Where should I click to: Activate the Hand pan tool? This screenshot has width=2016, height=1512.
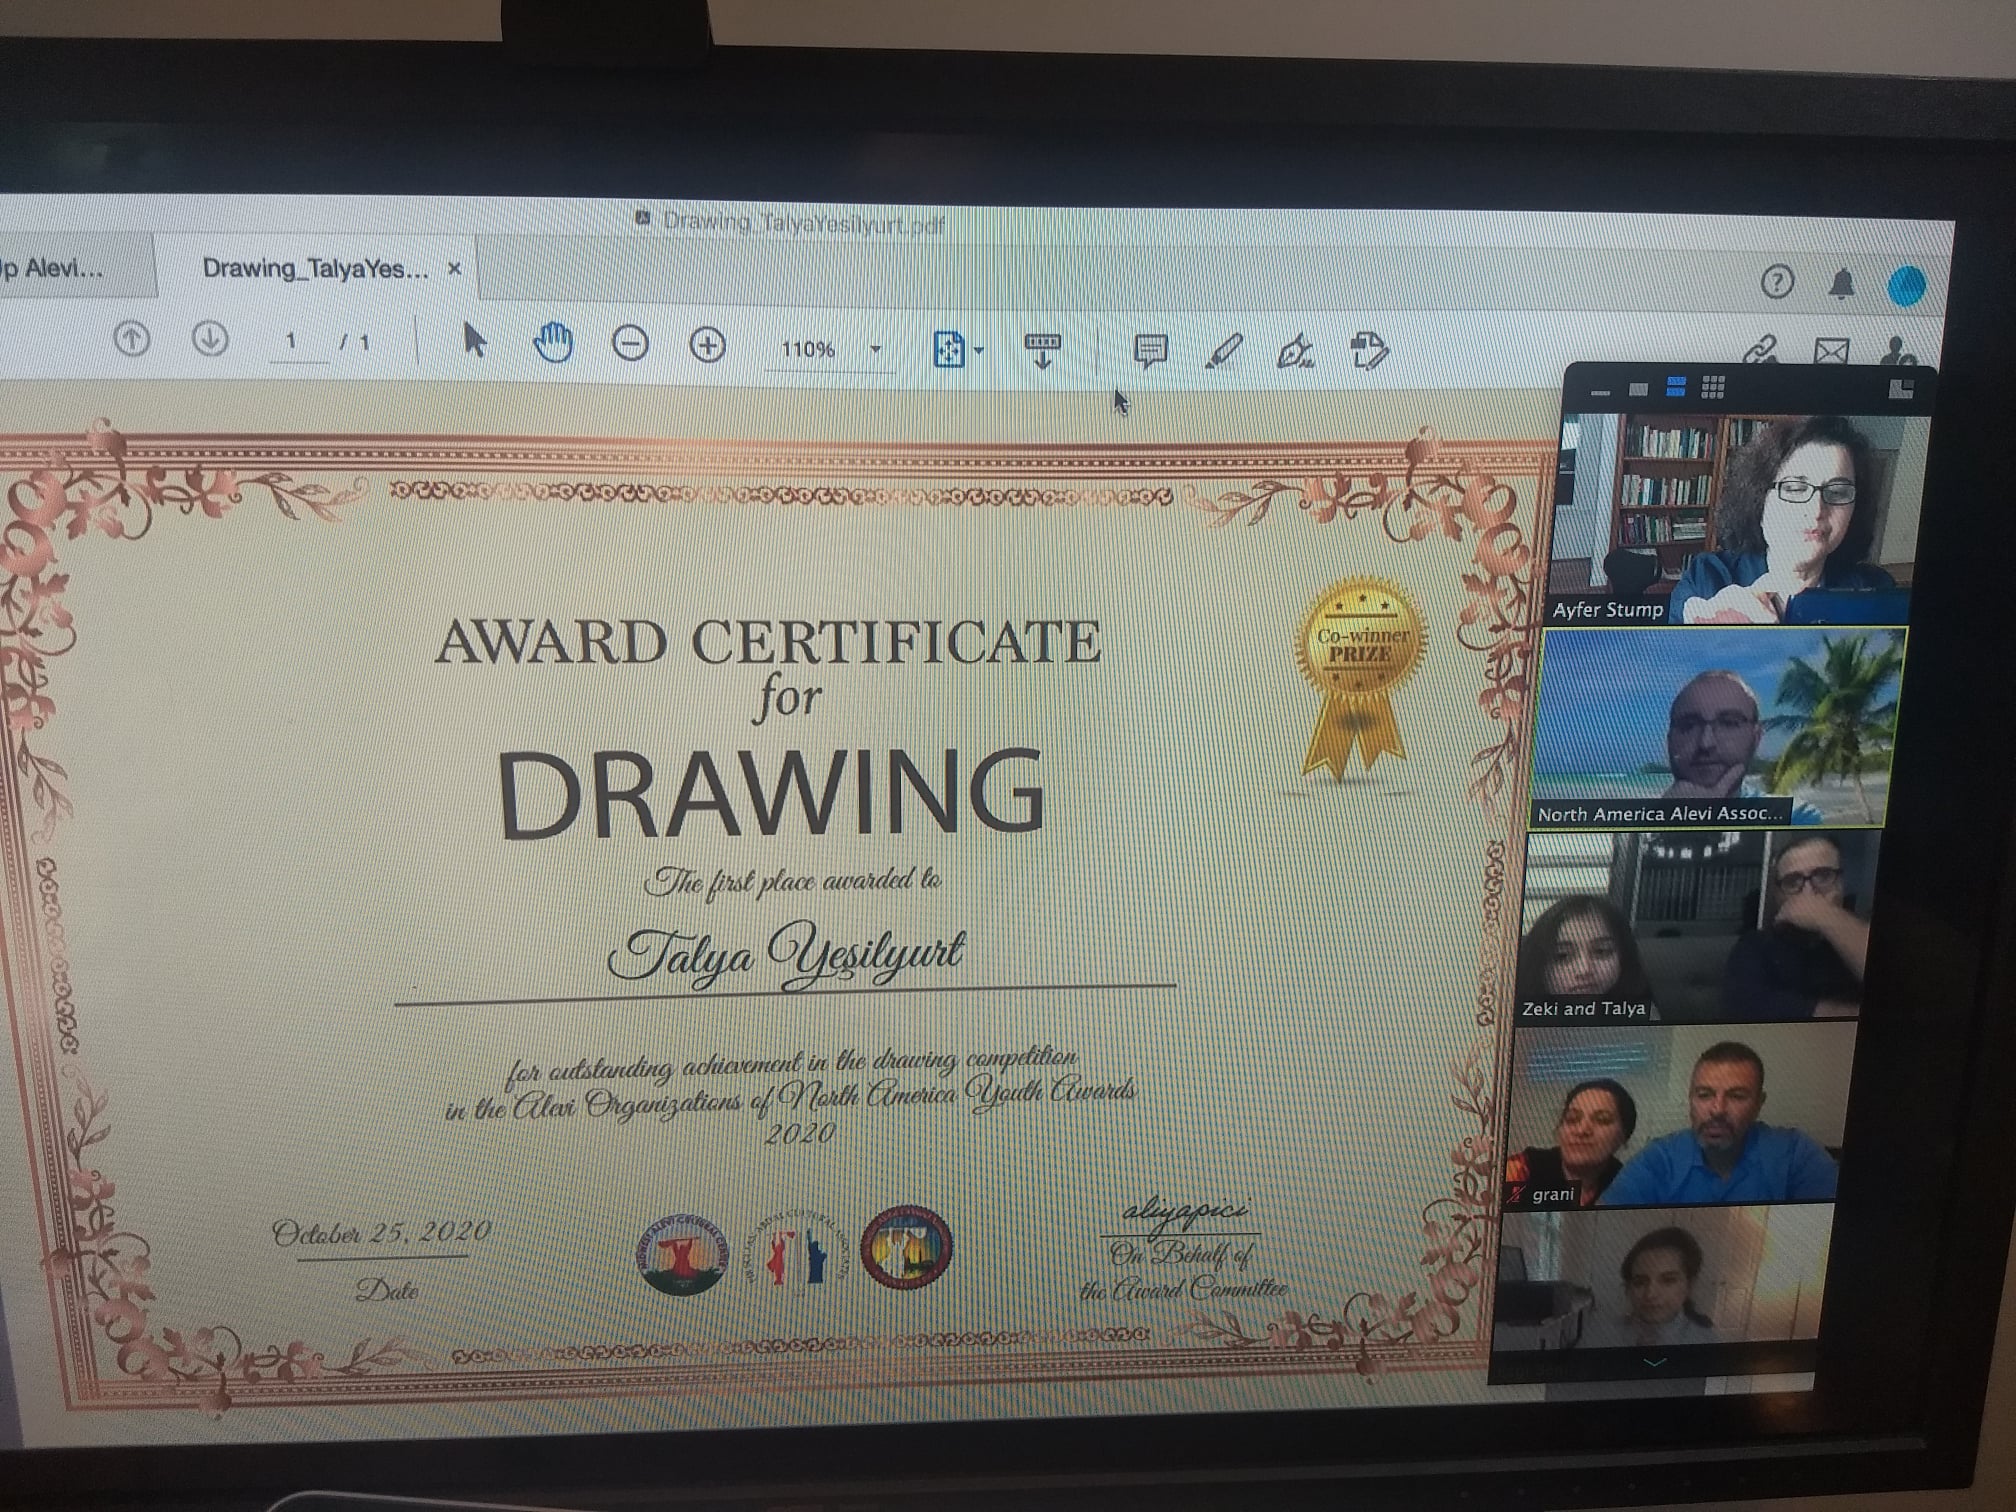(552, 343)
